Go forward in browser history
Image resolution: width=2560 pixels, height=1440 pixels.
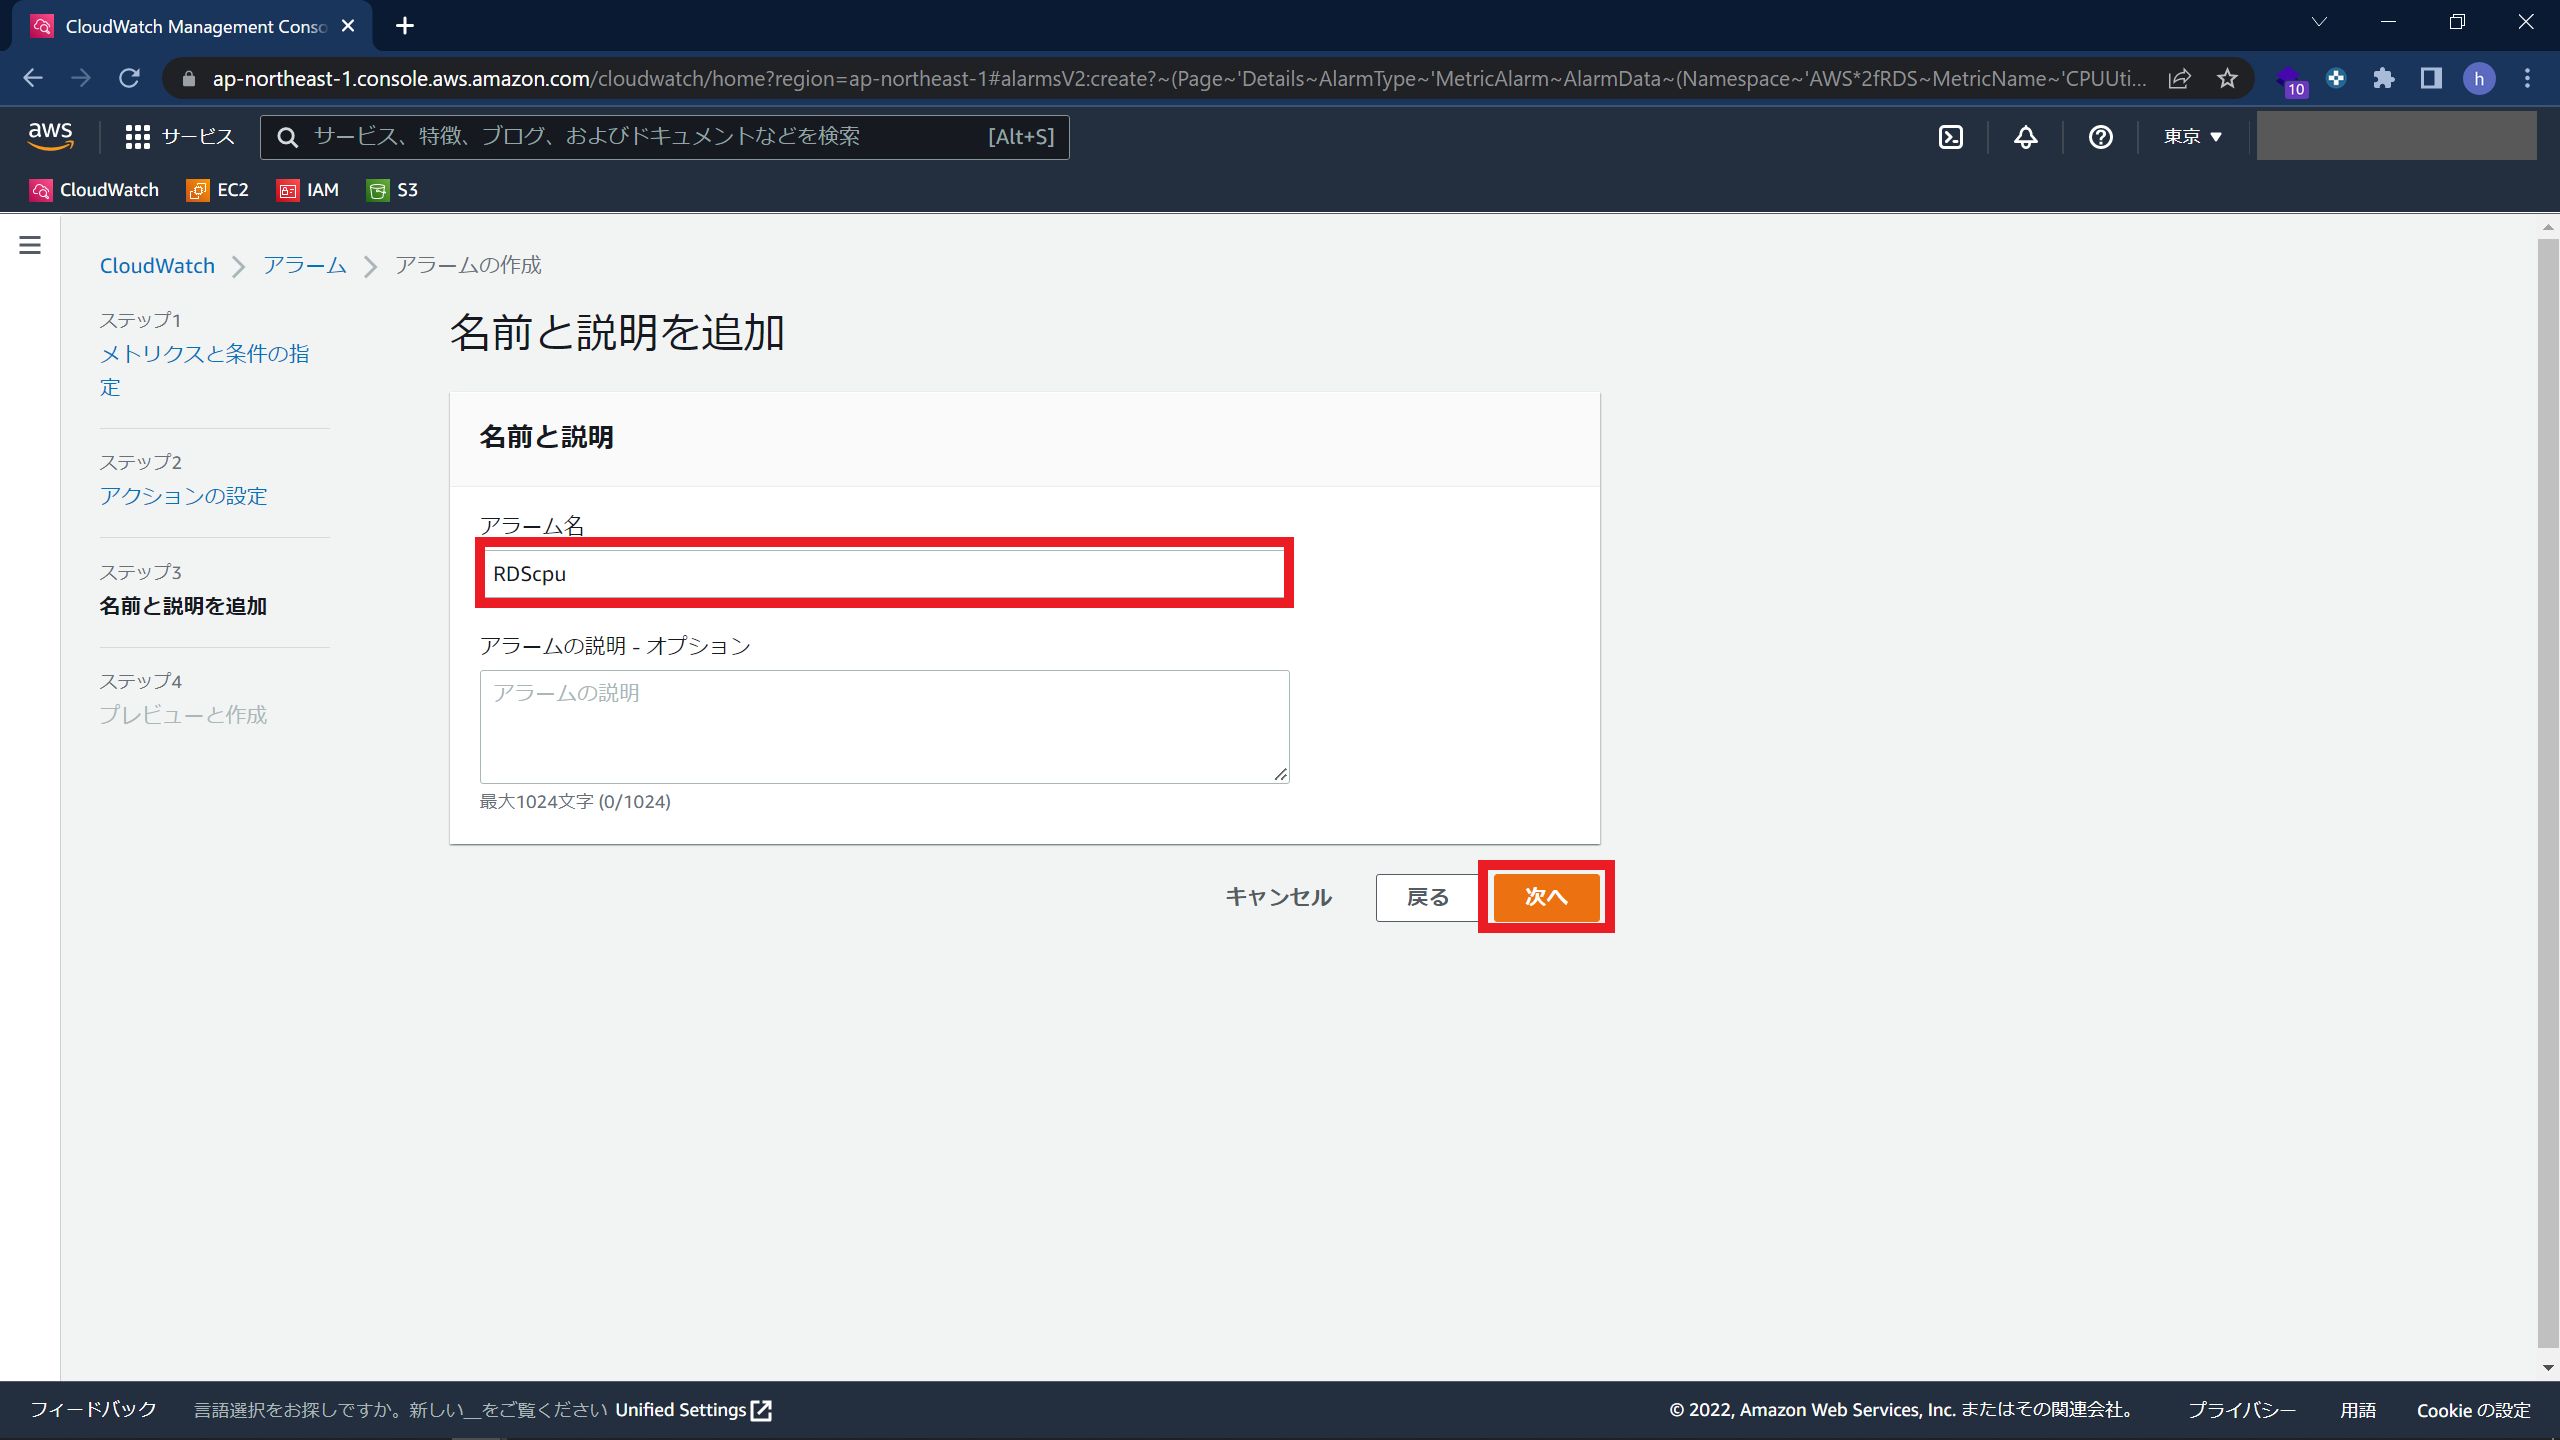point(81,78)
